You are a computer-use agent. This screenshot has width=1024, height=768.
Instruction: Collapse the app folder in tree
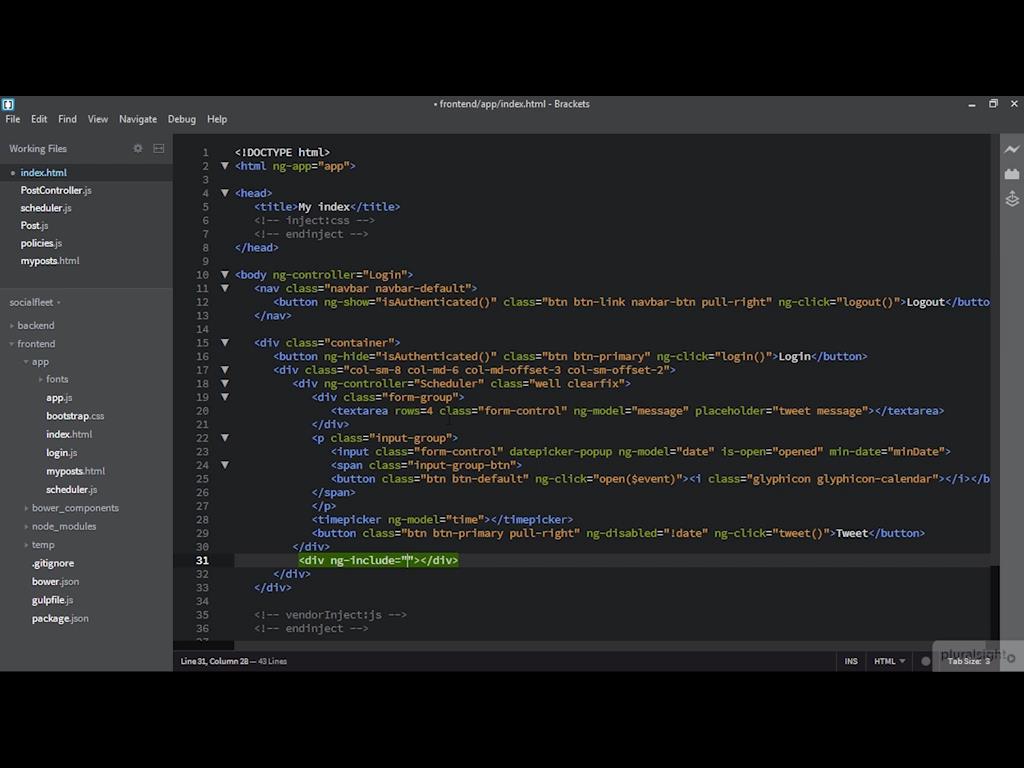coord(40,362)
